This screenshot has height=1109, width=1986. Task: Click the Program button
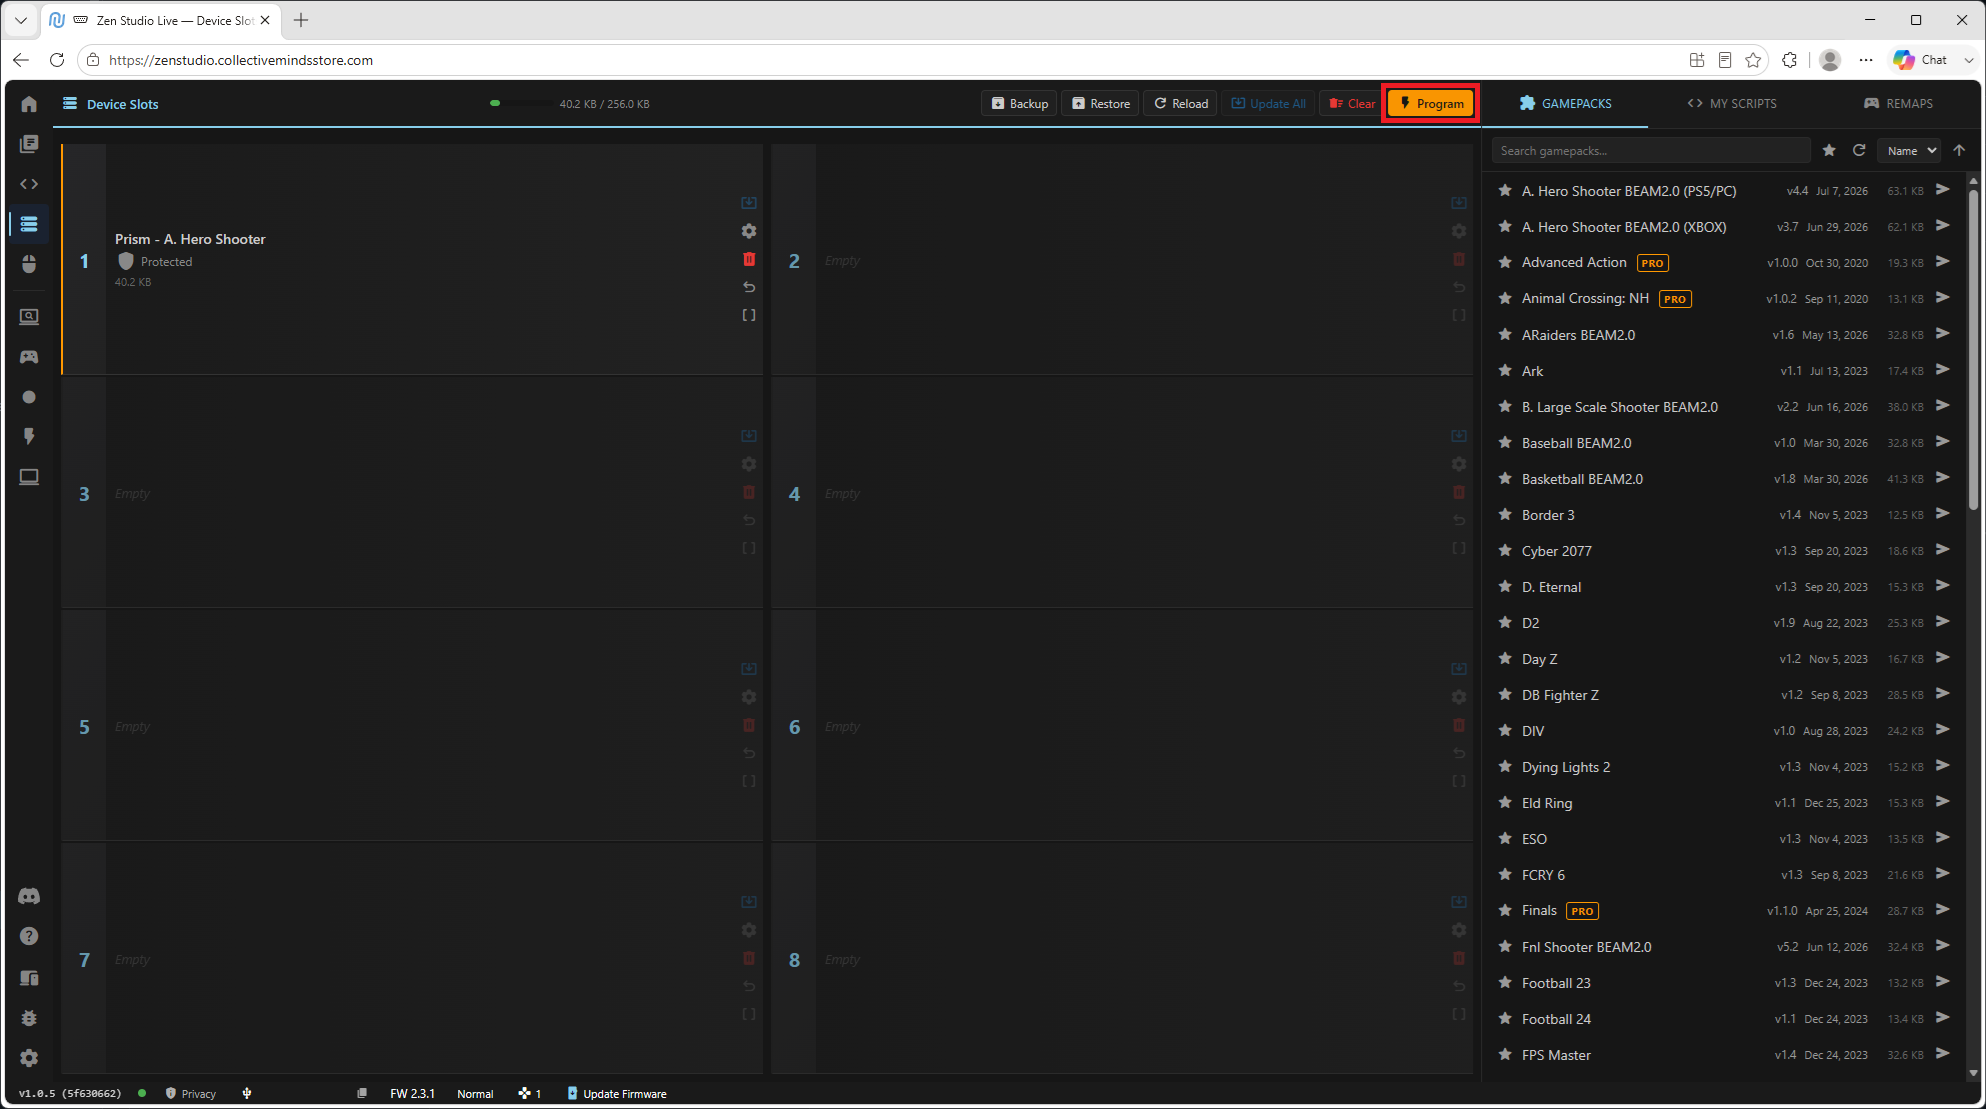click(x=1431, y=103)
